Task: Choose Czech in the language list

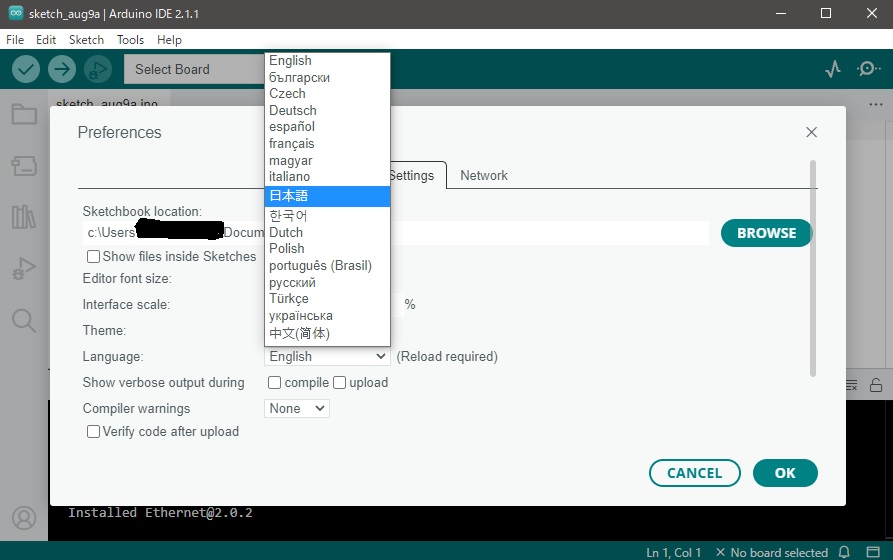Action: 327,93
